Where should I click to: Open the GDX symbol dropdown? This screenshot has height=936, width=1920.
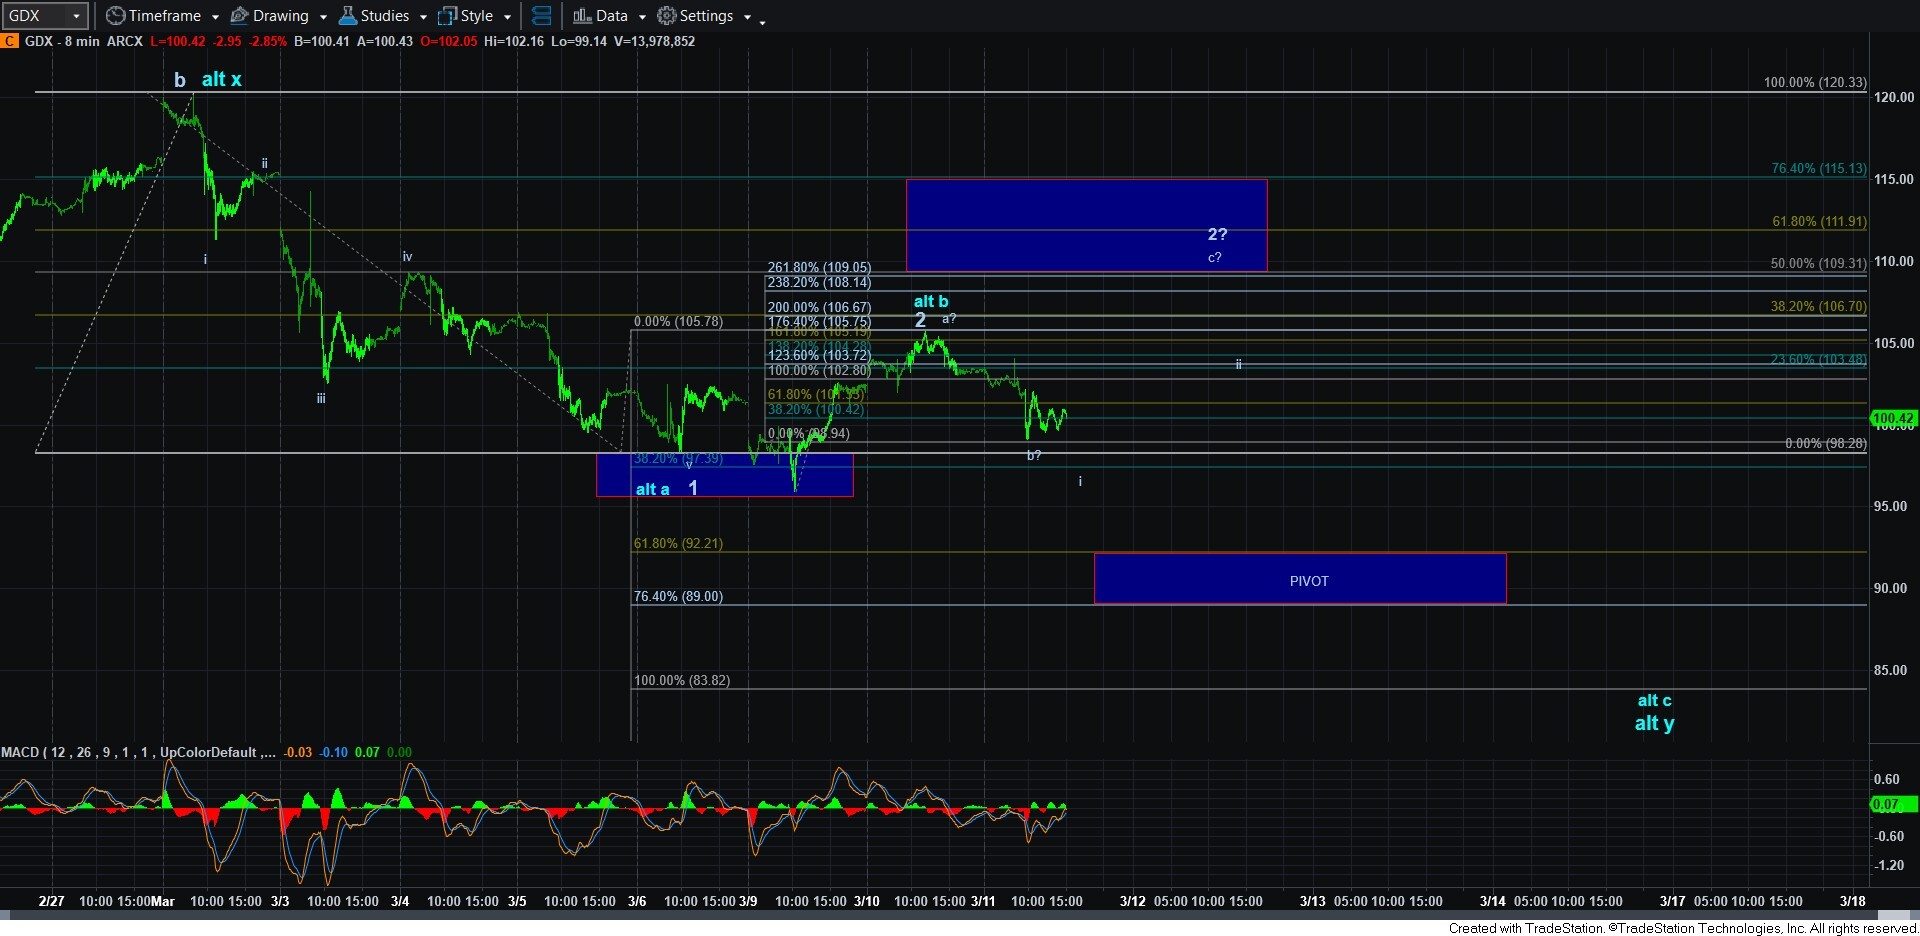click(75, 16)
